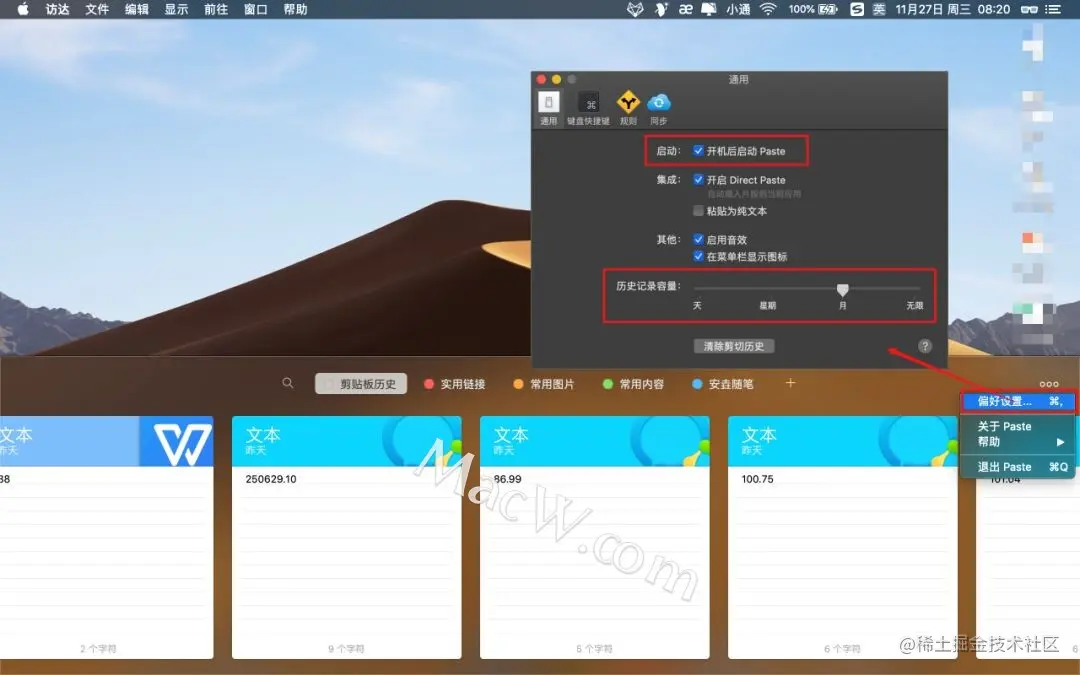Viewport: 1080px width, 675px height.
Task: Open preferences help question mark
Action: (925, 346)
